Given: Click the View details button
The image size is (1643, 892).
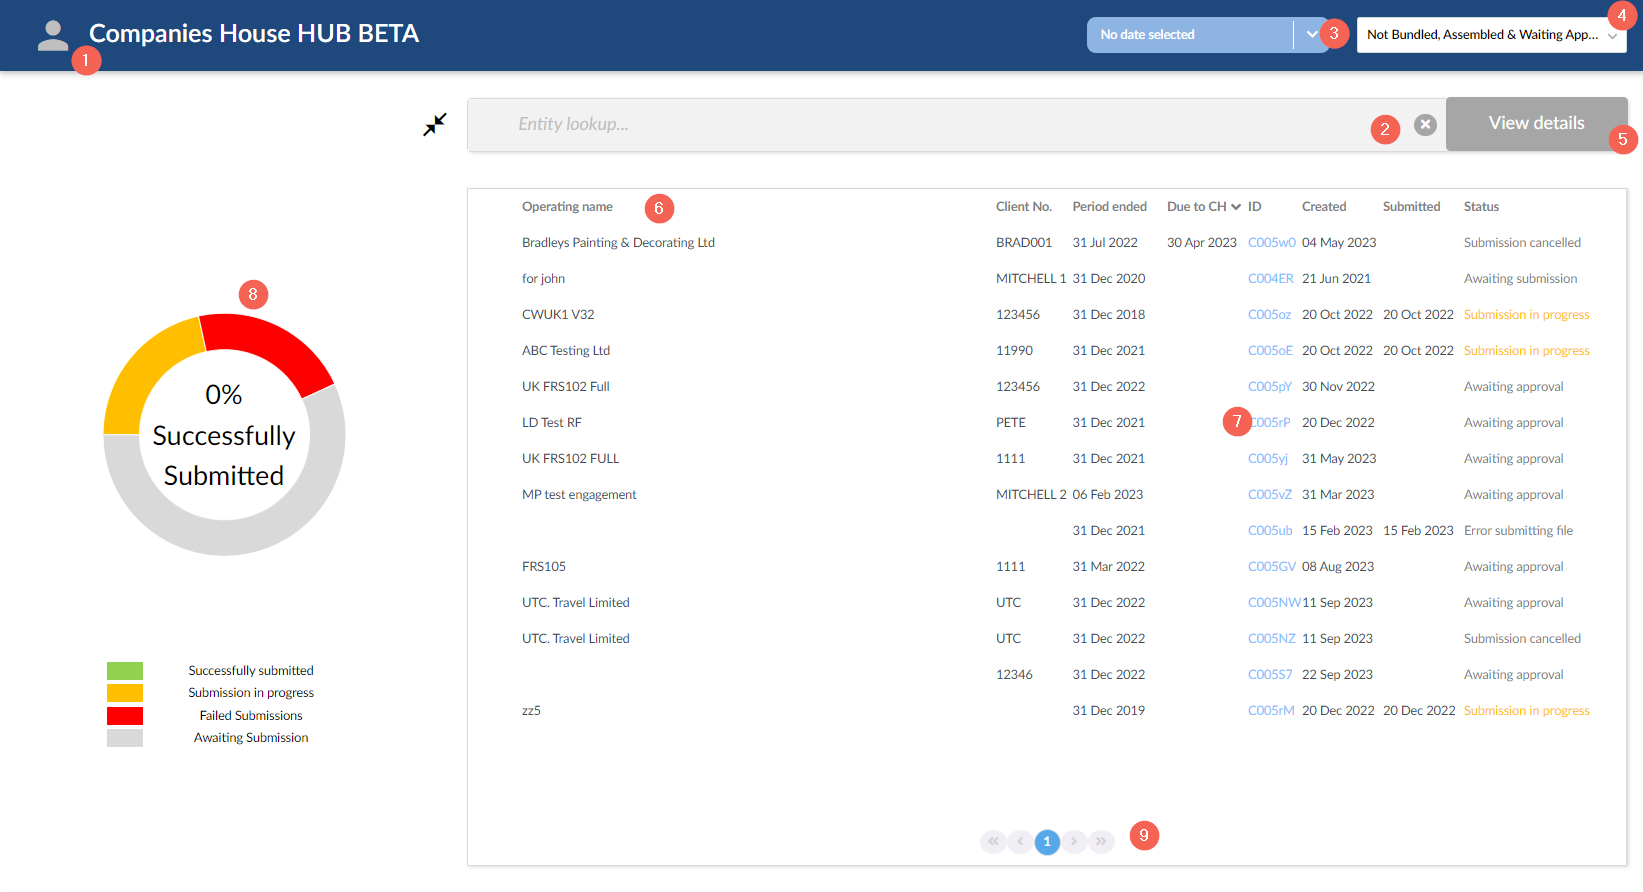Looking at the screenshot, I should coord(1536,124).
